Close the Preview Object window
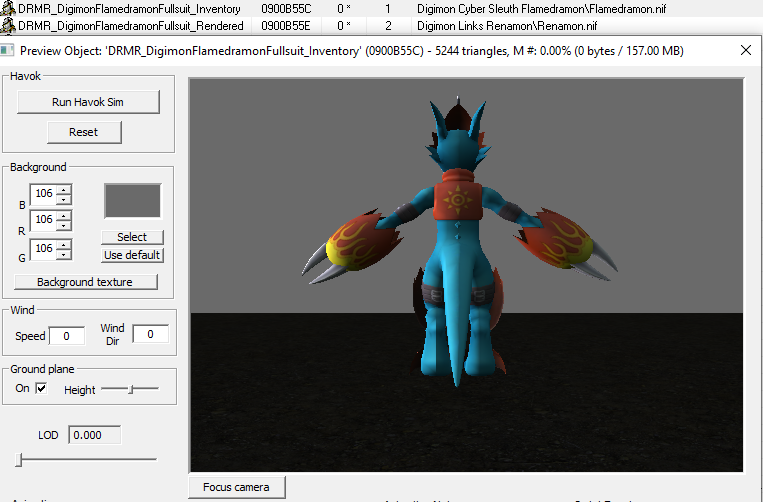This screenshot has height=502, width=763. coord(745,50)
